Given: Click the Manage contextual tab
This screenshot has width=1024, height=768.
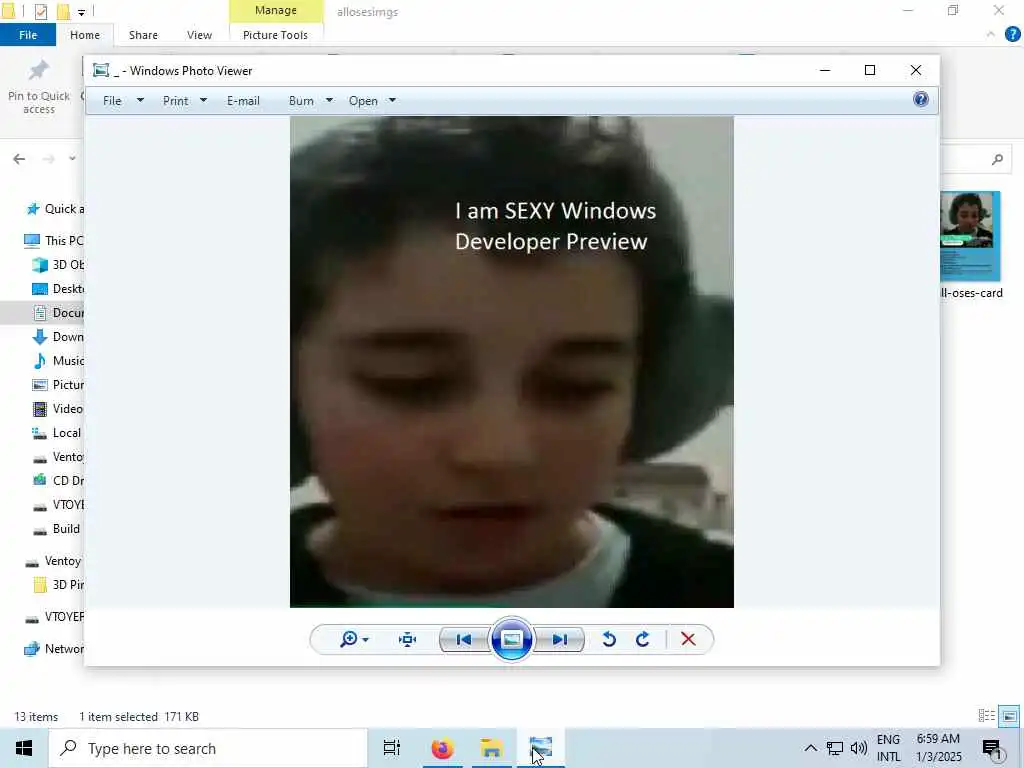Looking at the screenshot, I should (x=276, y=10).
